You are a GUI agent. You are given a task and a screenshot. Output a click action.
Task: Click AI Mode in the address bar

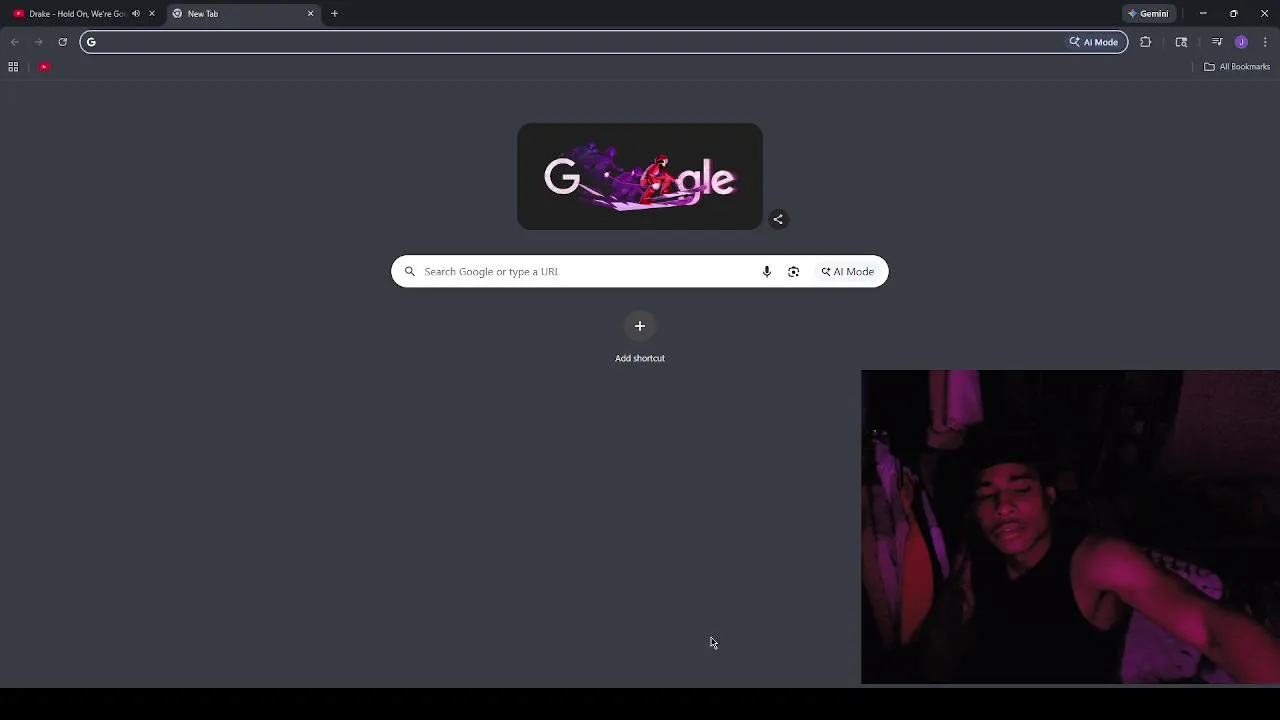tap(1094, 42)
